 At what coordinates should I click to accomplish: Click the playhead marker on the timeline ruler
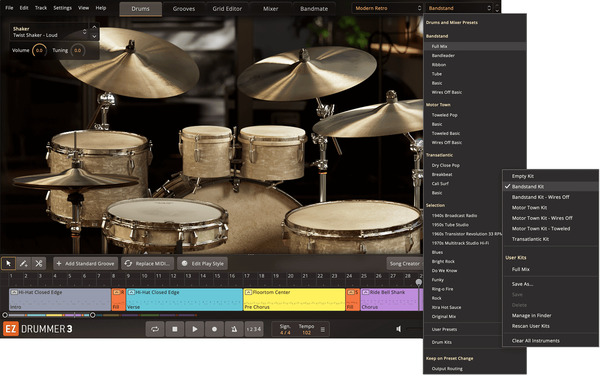tap(419, 282)
